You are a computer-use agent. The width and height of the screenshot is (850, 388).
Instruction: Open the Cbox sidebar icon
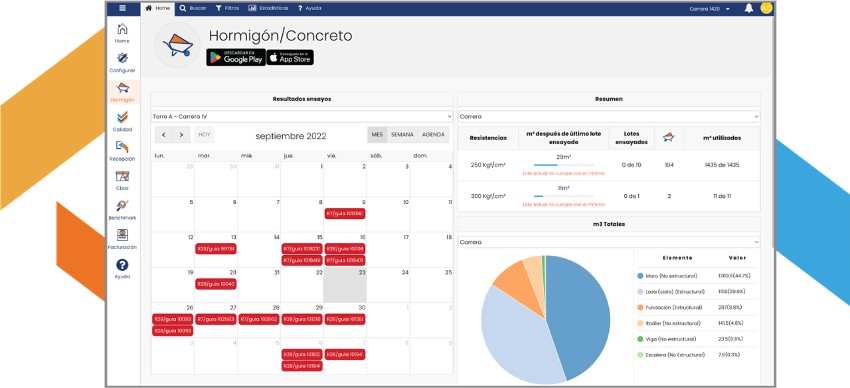(123, 176)
